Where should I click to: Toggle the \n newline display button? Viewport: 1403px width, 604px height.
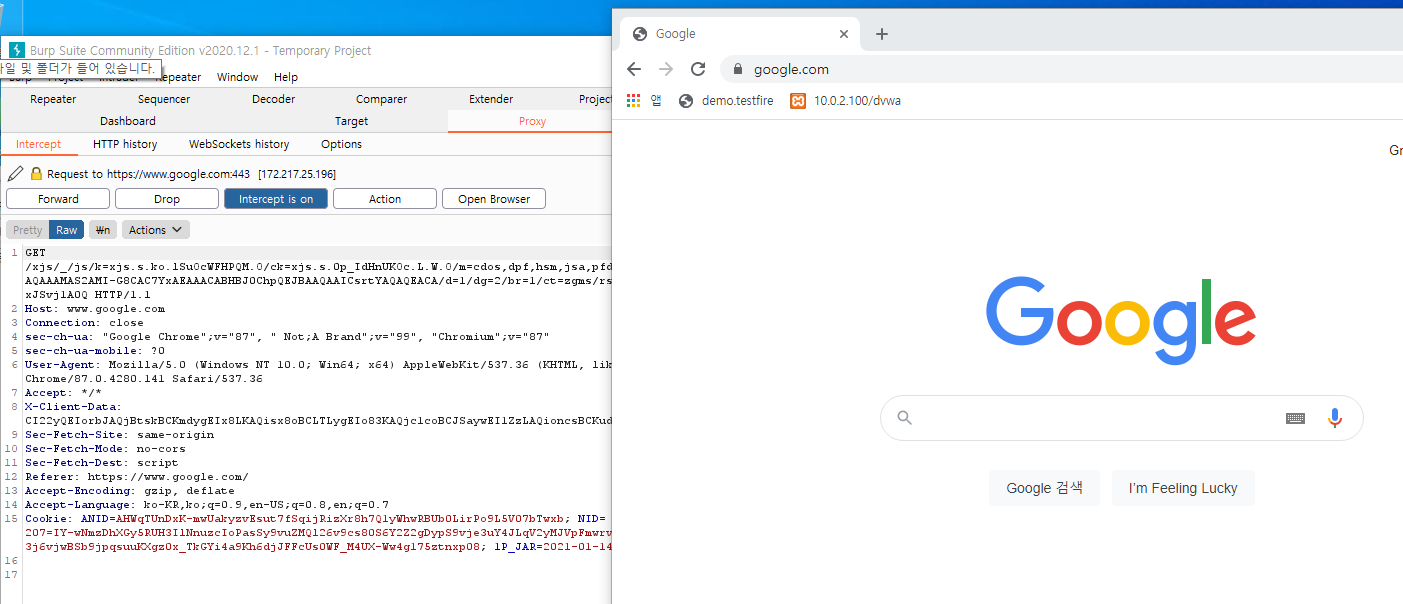(x=102, y=230)
